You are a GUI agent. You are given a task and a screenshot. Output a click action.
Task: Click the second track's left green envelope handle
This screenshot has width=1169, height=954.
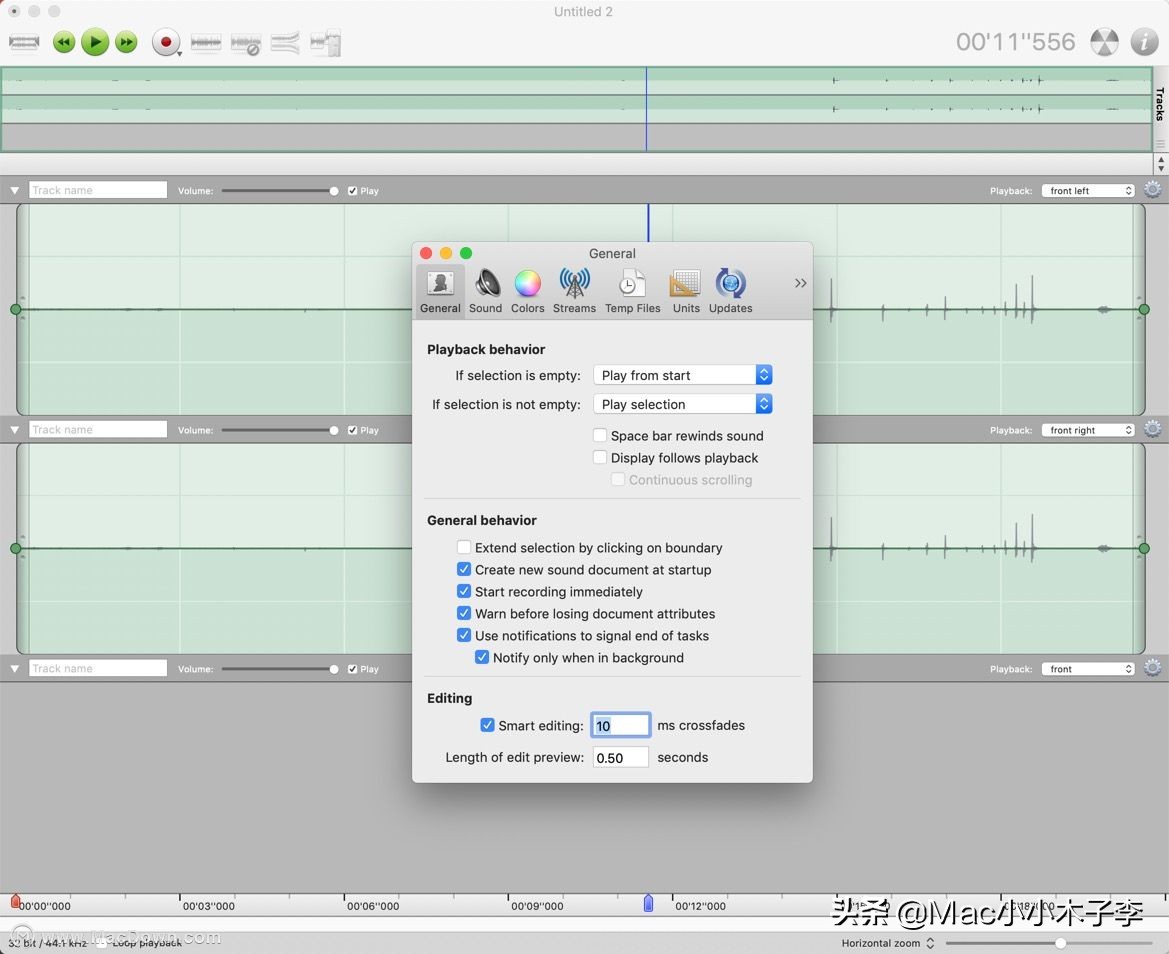coord(16,549)
